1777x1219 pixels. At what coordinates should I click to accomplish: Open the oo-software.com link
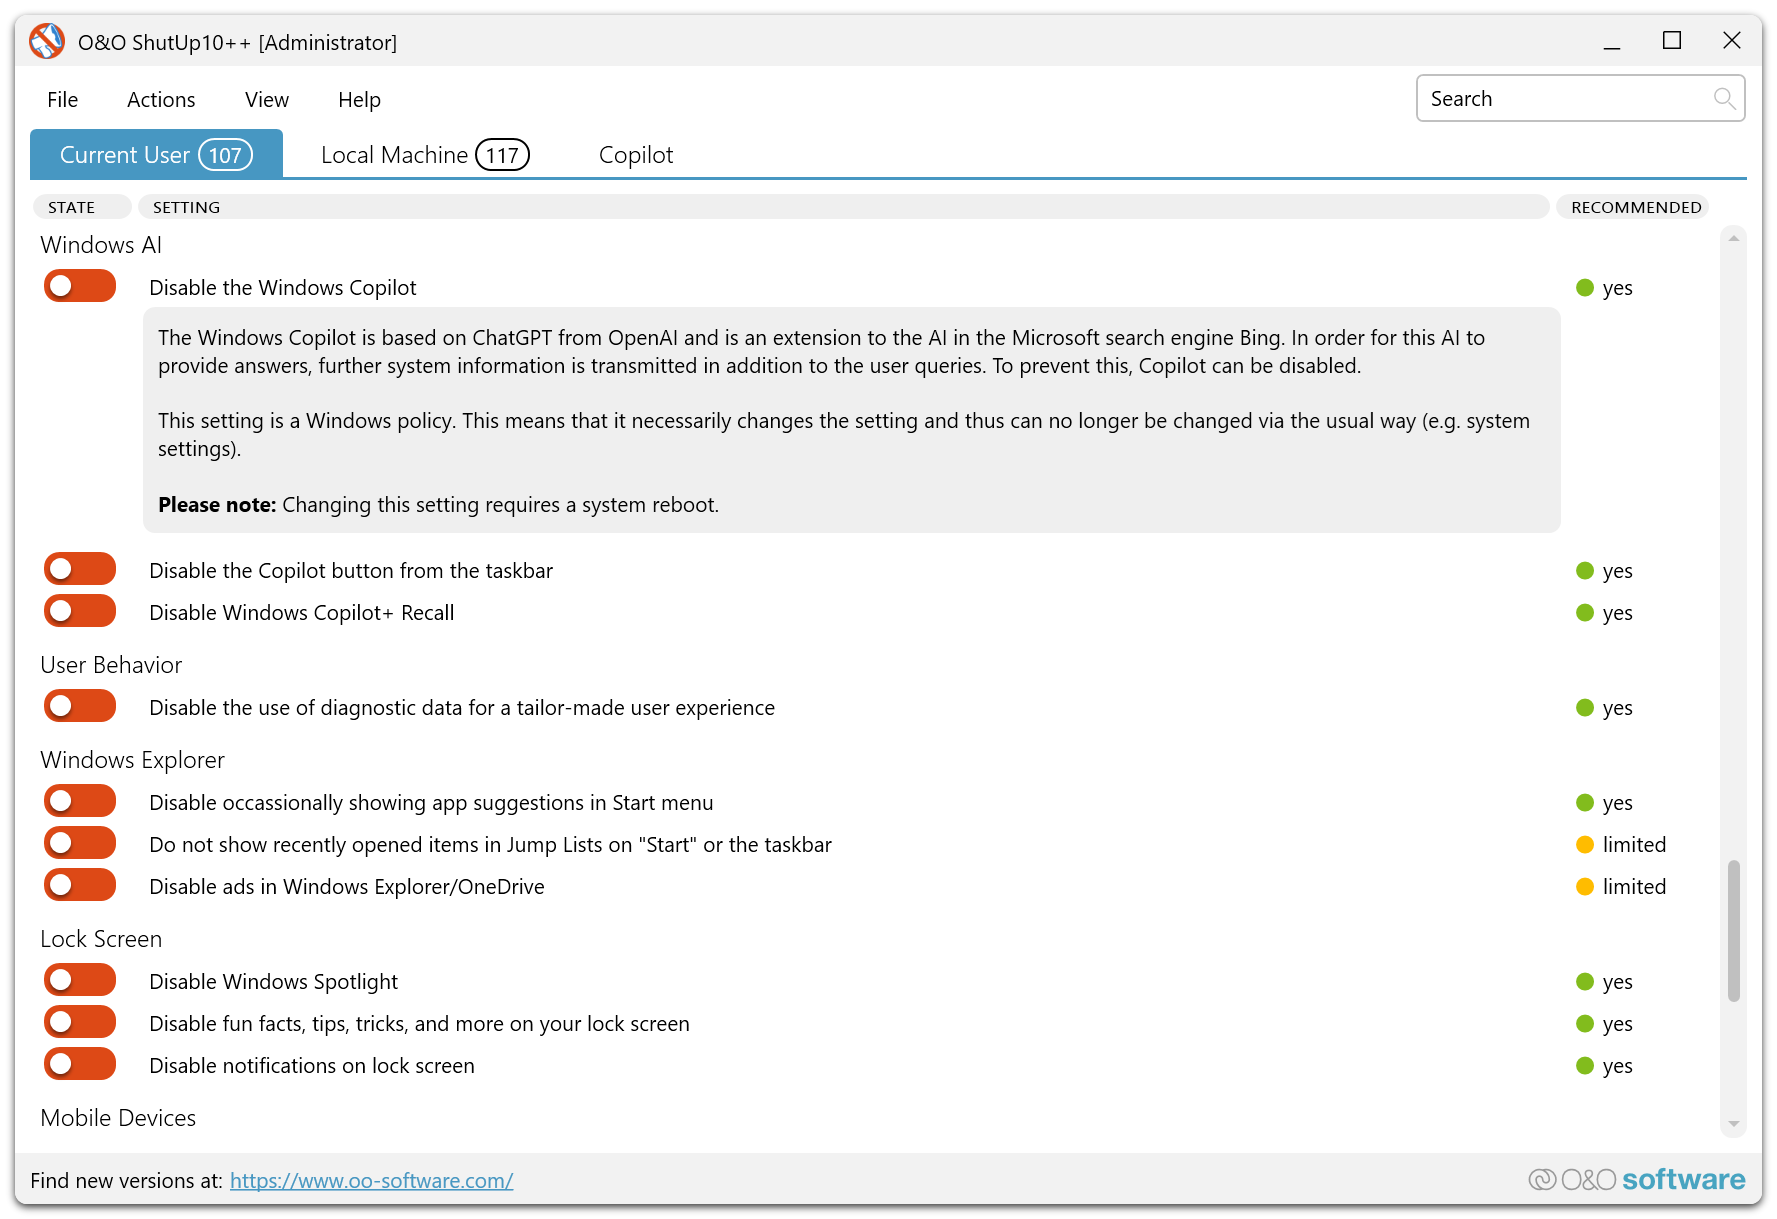pyautogui.click(x=371, y=1181)
